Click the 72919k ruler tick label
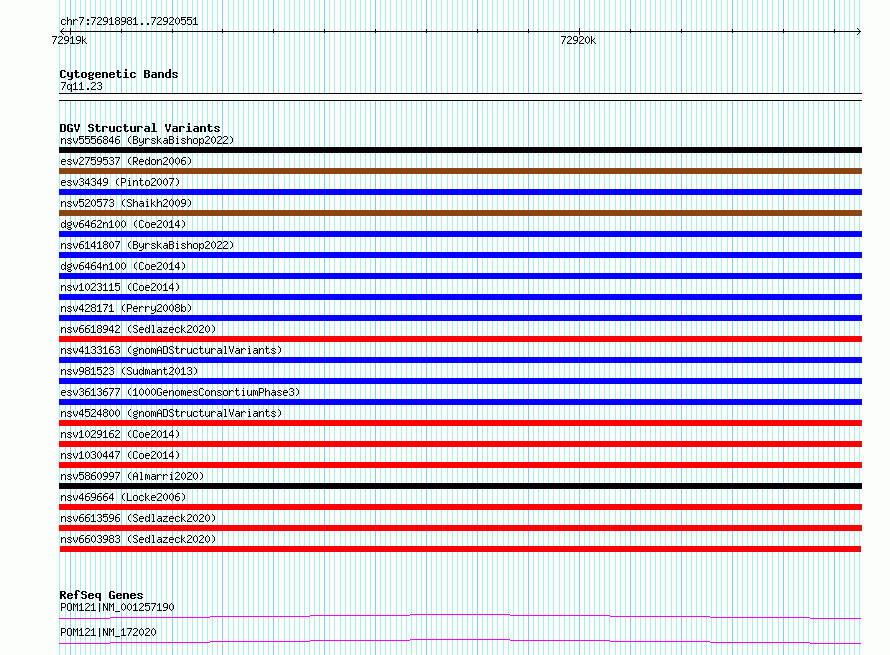This screenshot has width=890, height=655. (x=69, y=40)
